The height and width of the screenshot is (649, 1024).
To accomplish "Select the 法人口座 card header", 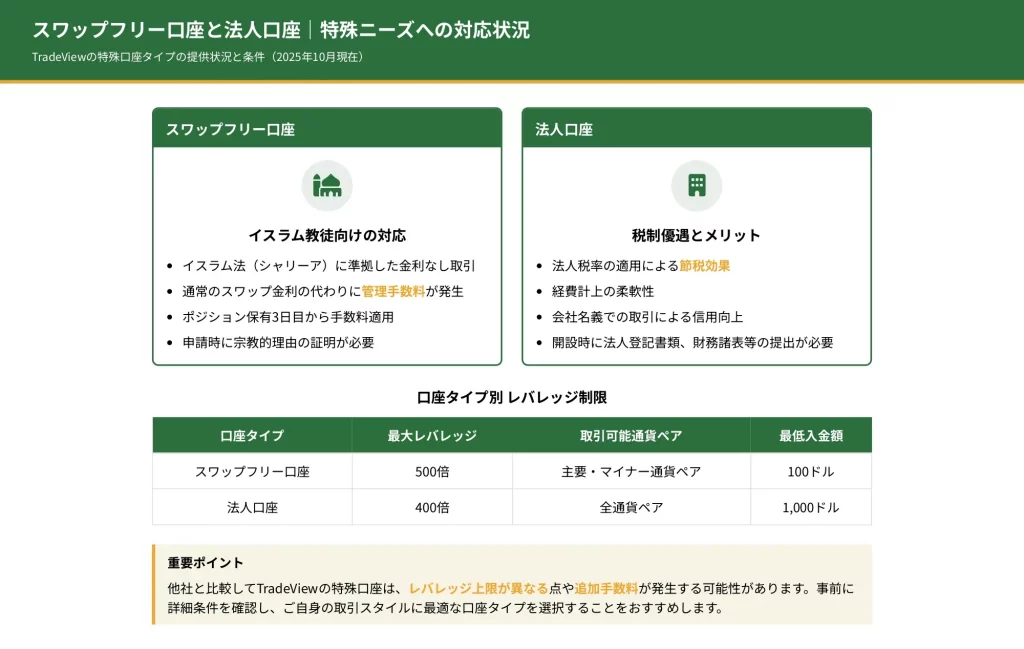I will click(x=696, y=129).
